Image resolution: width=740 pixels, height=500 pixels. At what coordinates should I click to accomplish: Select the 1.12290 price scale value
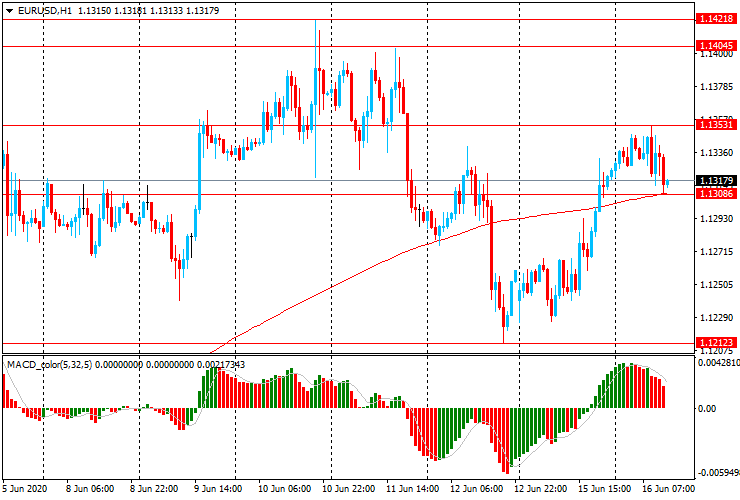click(x=717, y=318)
